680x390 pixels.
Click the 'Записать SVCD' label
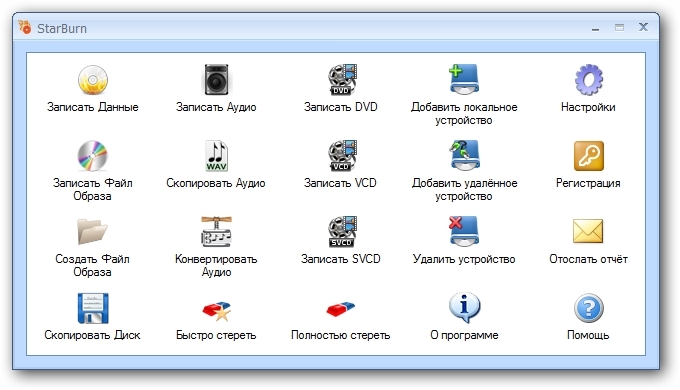[341, 259]
